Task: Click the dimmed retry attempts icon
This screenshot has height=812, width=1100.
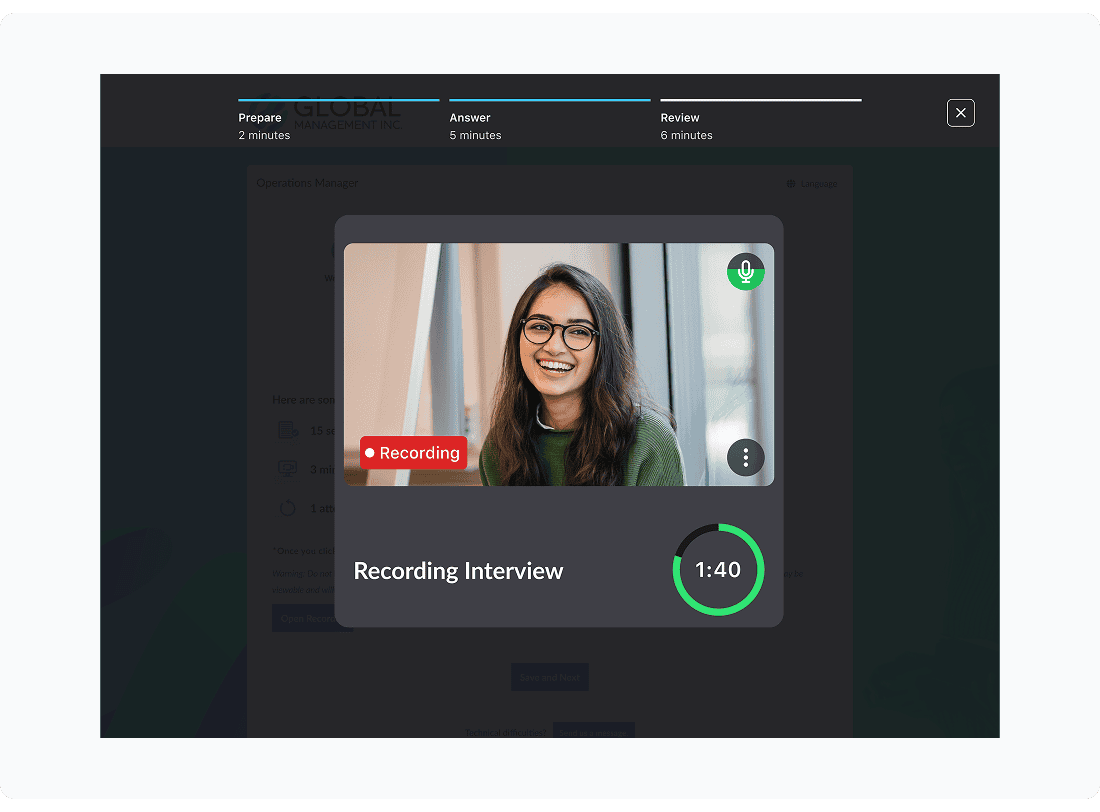Action: pos(288,508)
